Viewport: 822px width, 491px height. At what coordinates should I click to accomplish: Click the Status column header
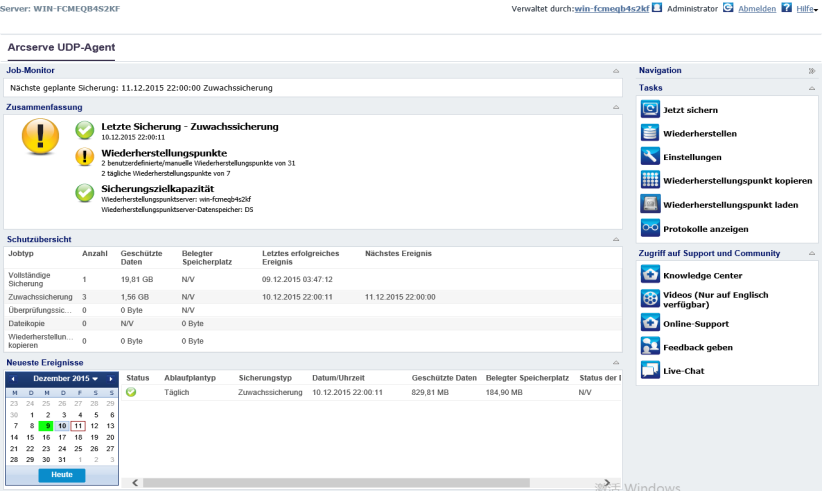(138, 378)
